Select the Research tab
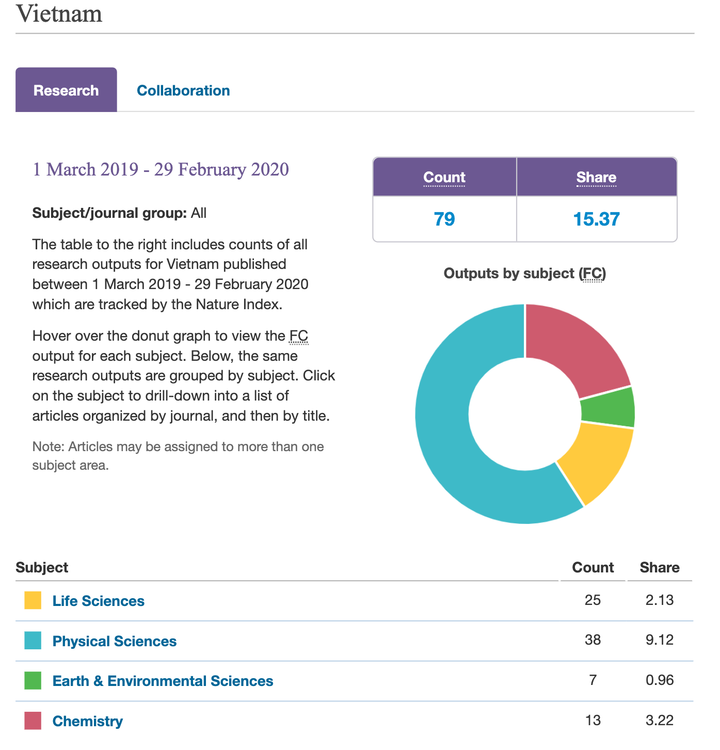The image size is (720, 750). point(66,90)
